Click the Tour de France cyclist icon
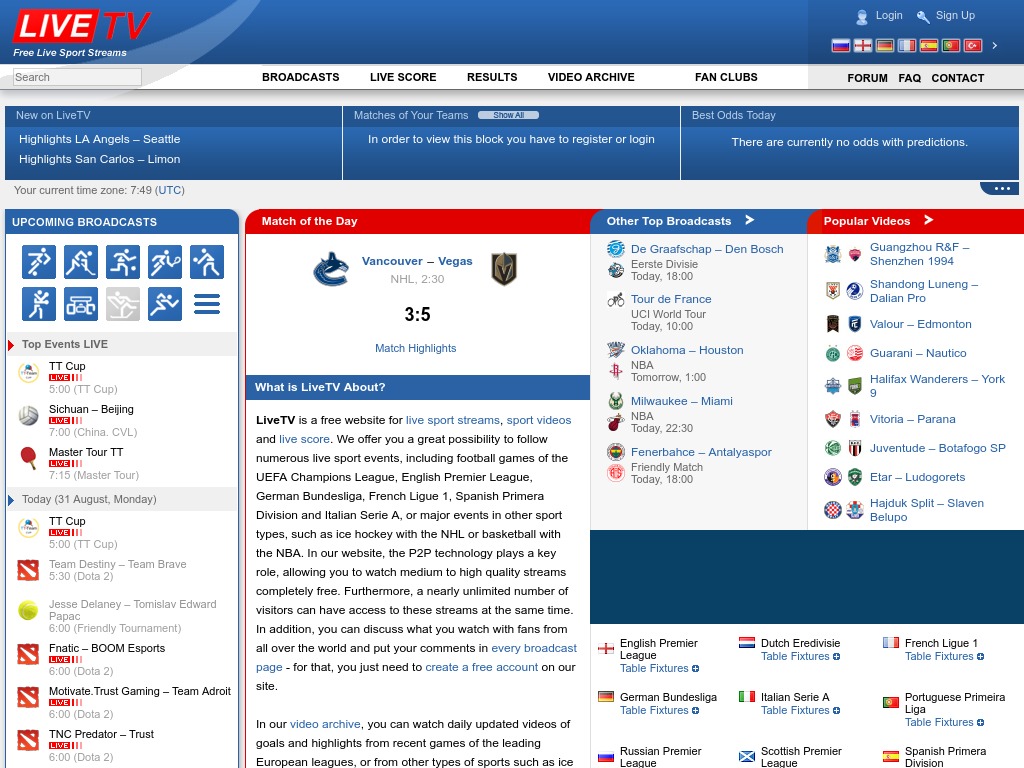 coord(615,300)
